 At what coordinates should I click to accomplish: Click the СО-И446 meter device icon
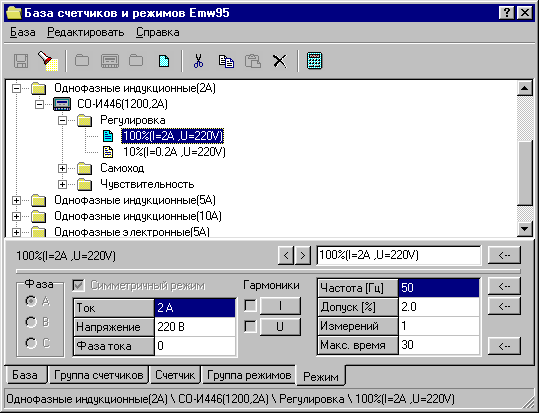click(x=62, y=104)
